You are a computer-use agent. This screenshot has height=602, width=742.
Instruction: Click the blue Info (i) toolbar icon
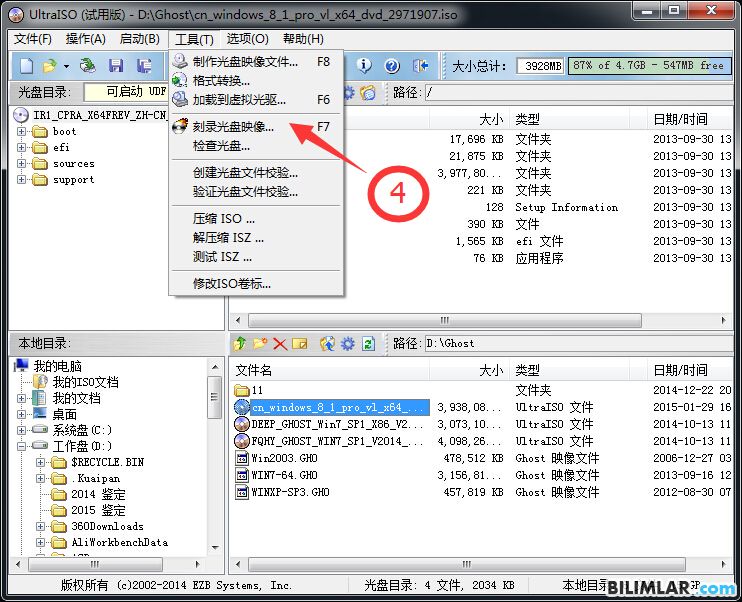click(364, 65)
